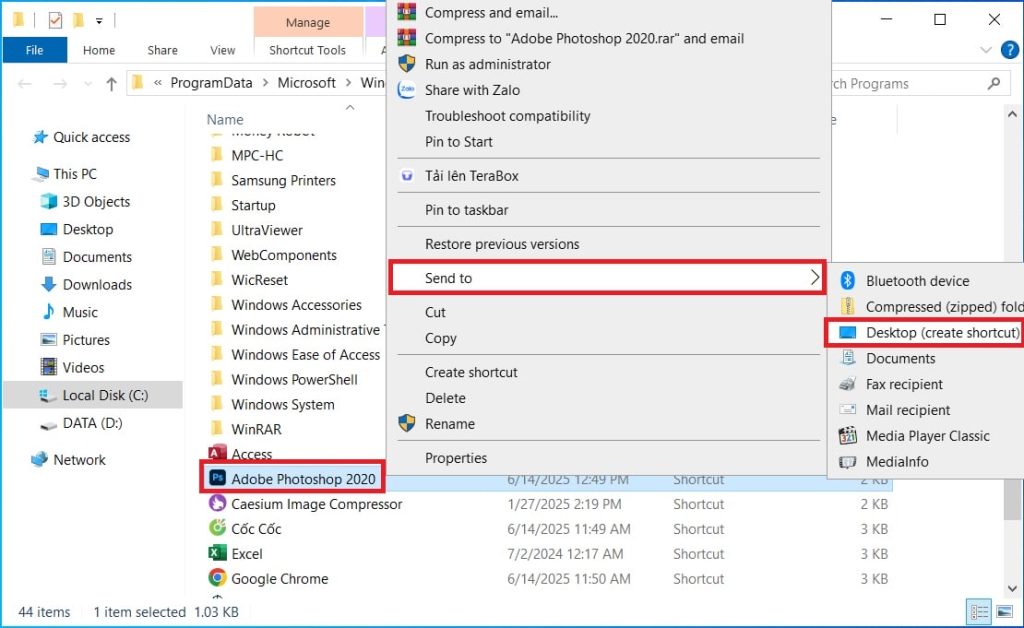This screenshot has width=1024, height=628.
Task: Click the Quick access star icon
Action: point(40,137)
